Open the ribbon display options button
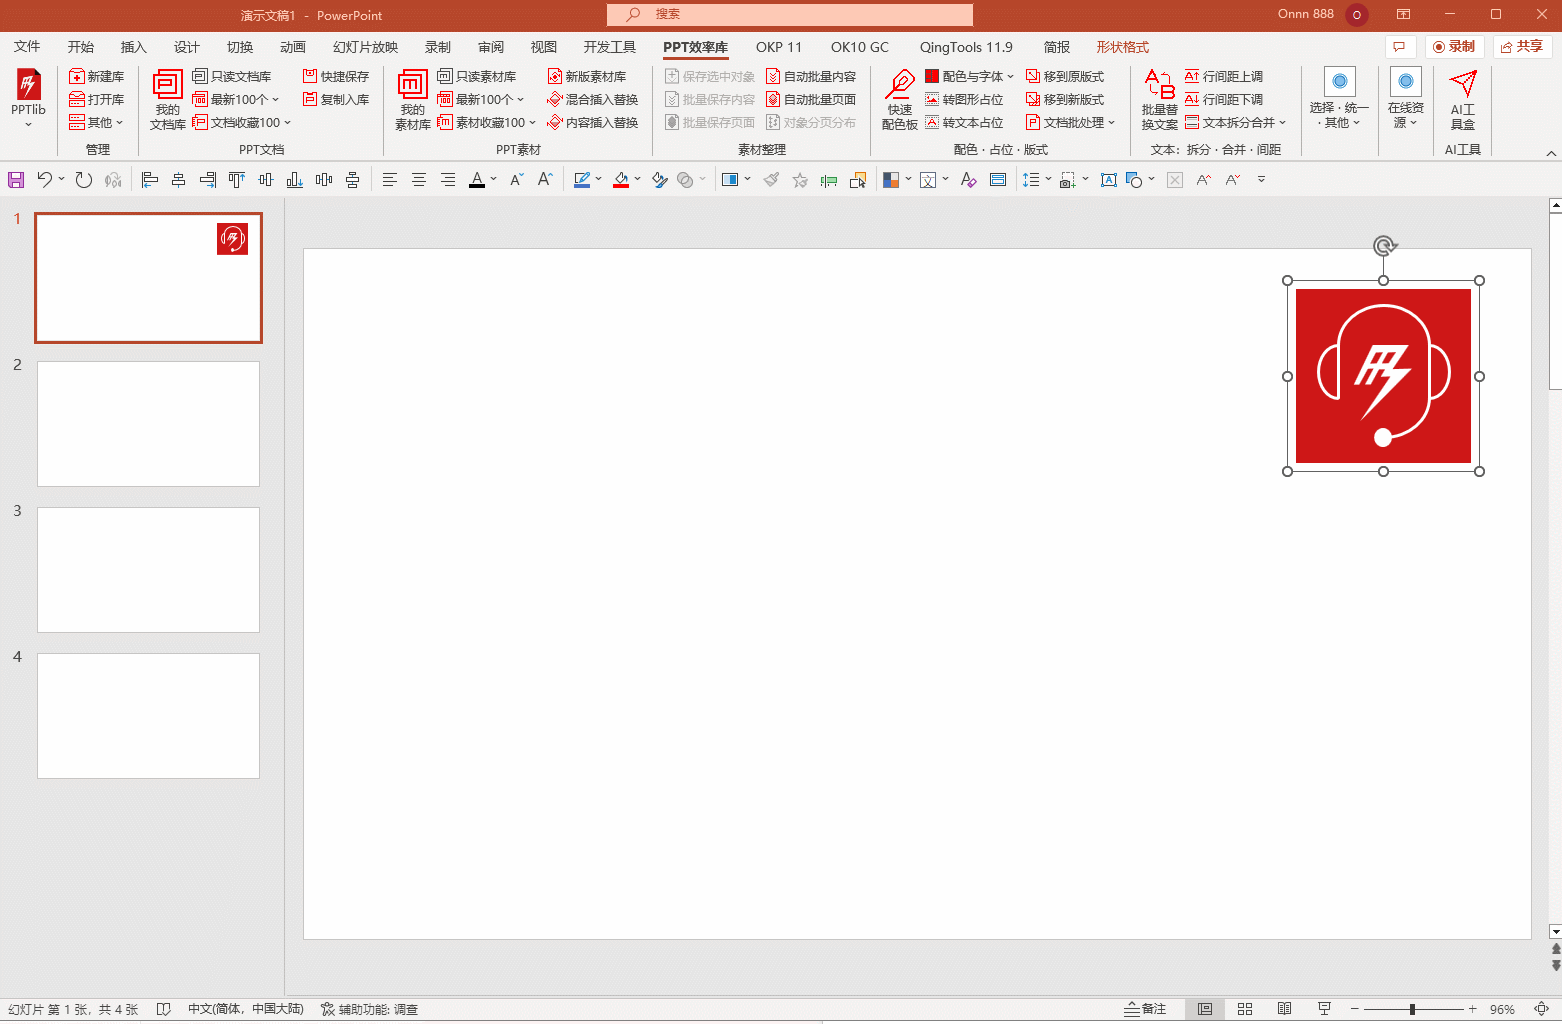 tap(1403, 14)
